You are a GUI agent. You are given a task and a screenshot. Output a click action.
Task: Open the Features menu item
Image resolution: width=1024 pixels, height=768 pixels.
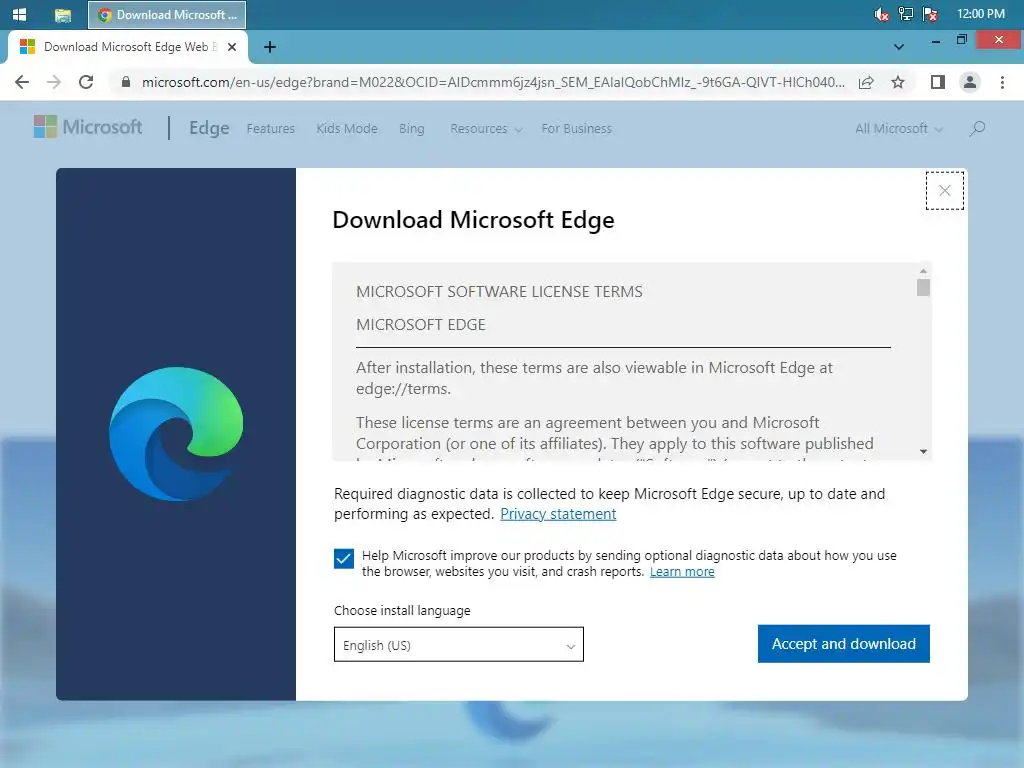point(270,129)
